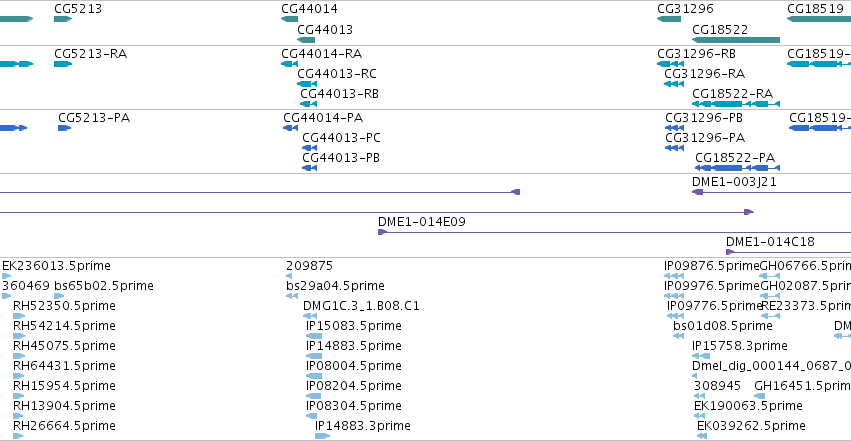The image size is (851, 441).
Task: Click the IP15083.5prime EST glyph
Action: (314, 336)
